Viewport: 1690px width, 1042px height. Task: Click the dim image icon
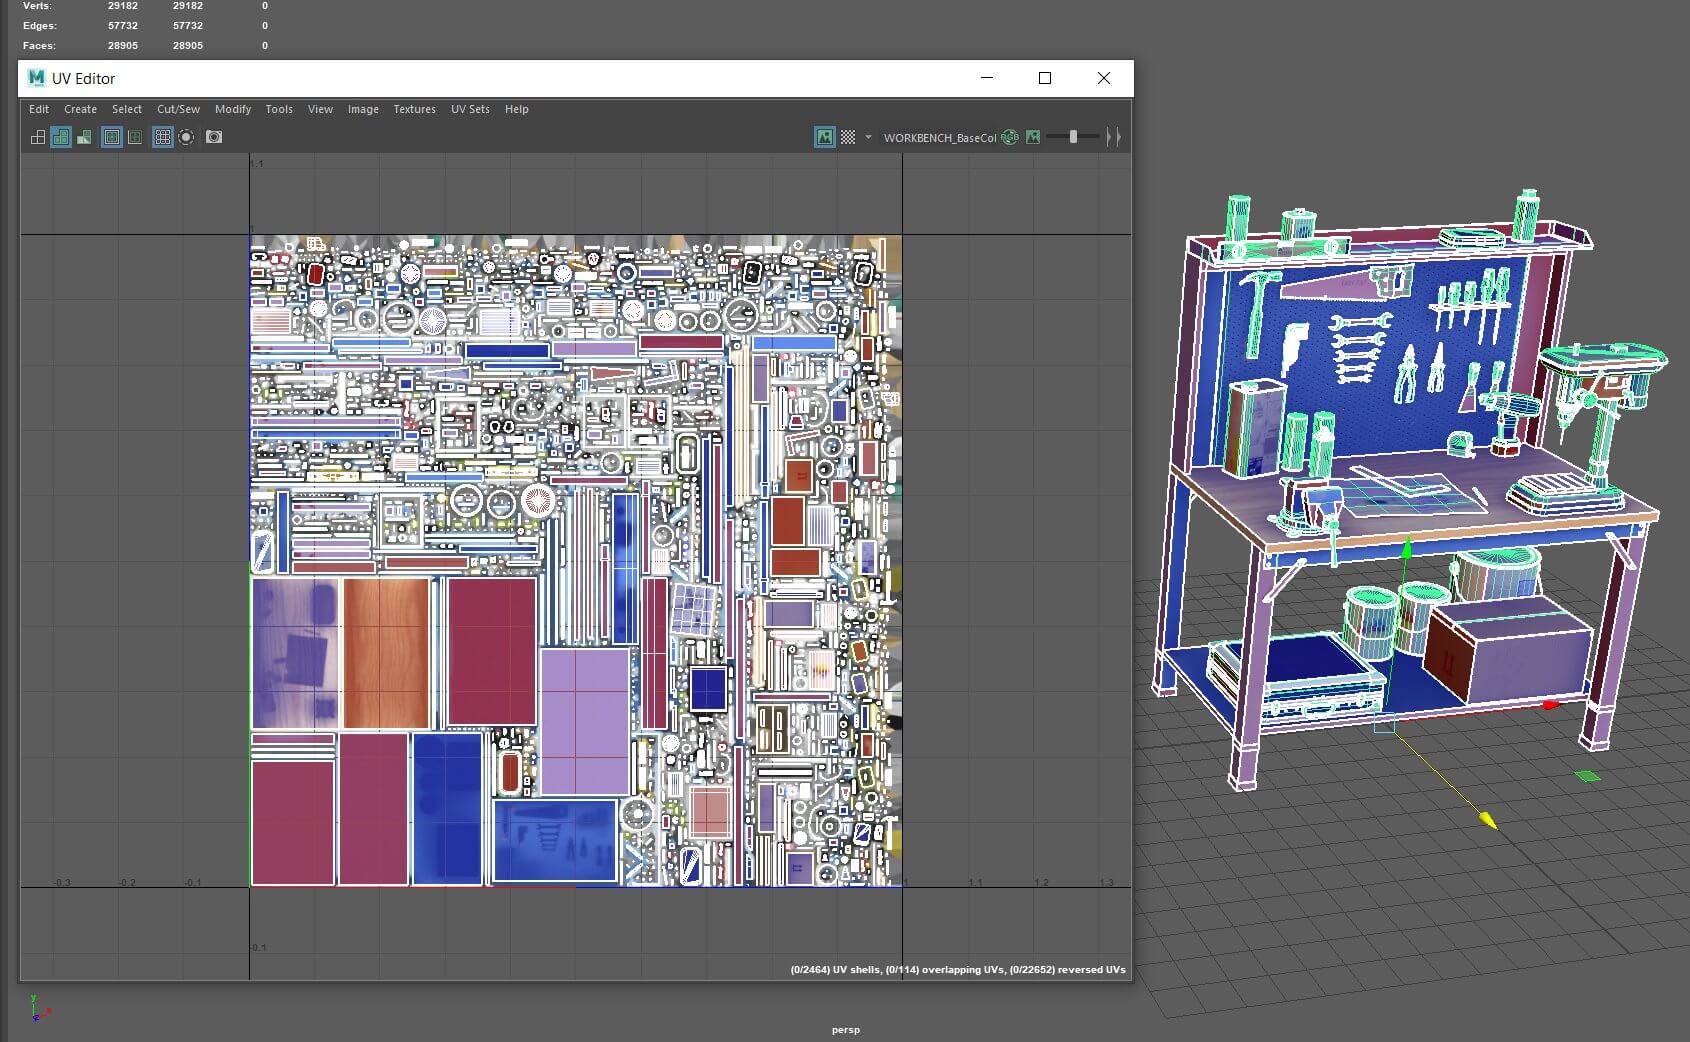click(x=1033, y=137)
